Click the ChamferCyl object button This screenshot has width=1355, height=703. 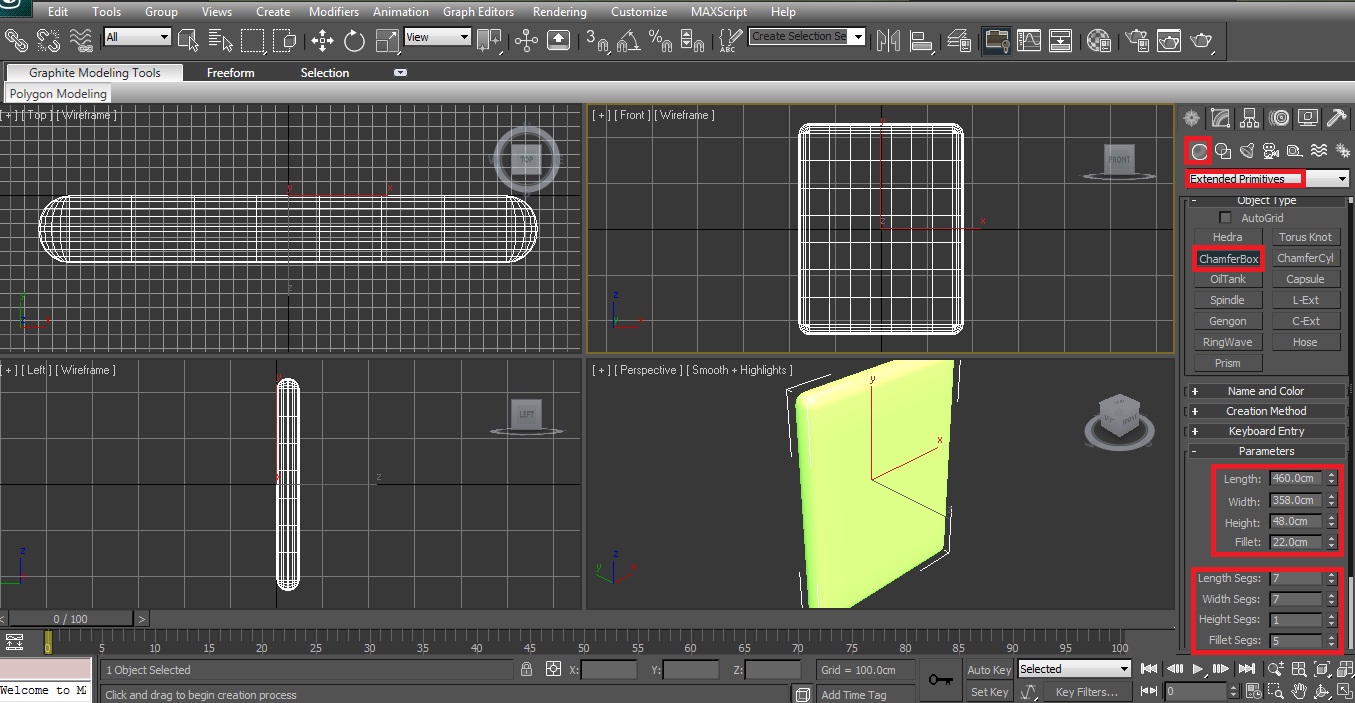(1305, 258)
